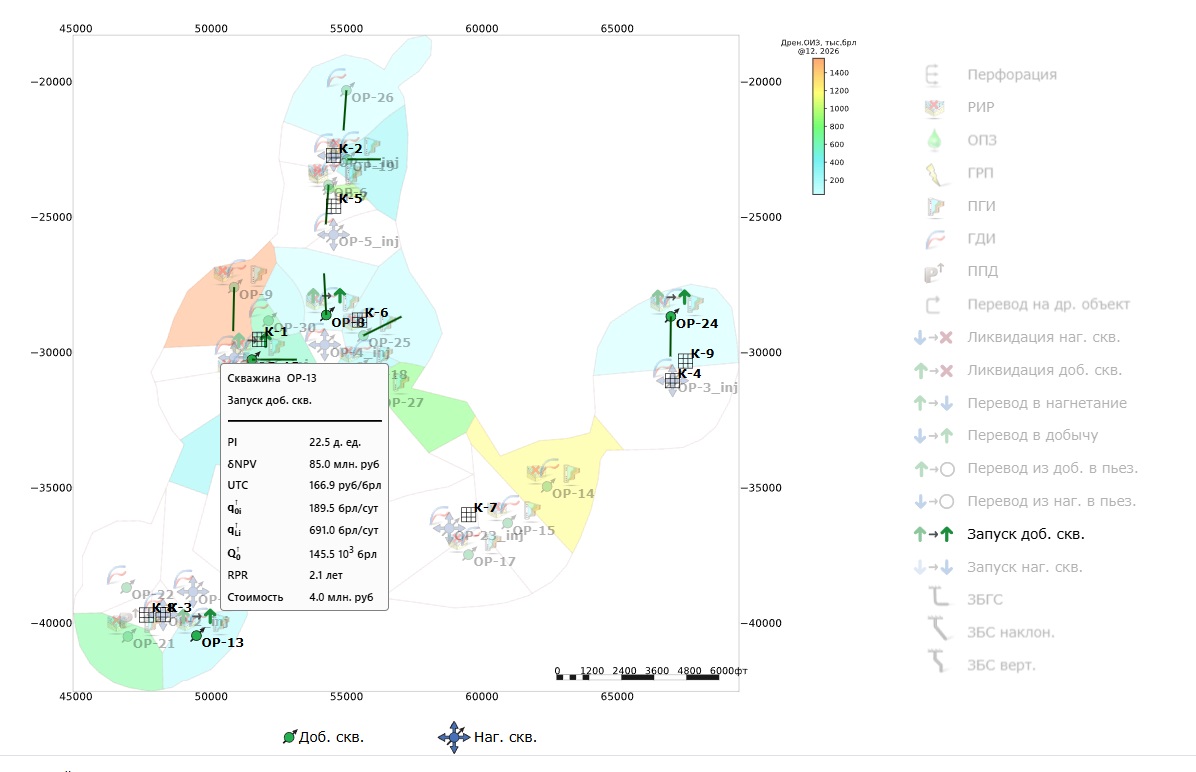Toggle Доб. скв. legend below map
This screenshot has width=1196, height=772.
click(x=323, y=737)
